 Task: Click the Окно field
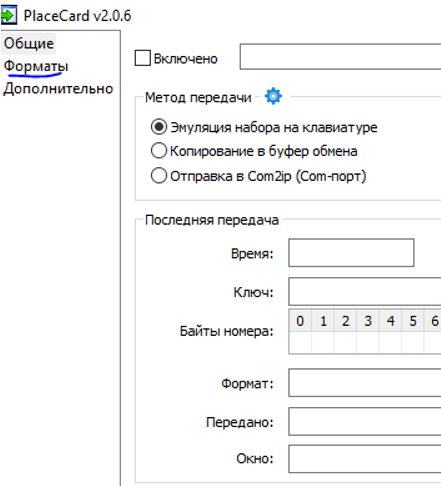point(365,459)
